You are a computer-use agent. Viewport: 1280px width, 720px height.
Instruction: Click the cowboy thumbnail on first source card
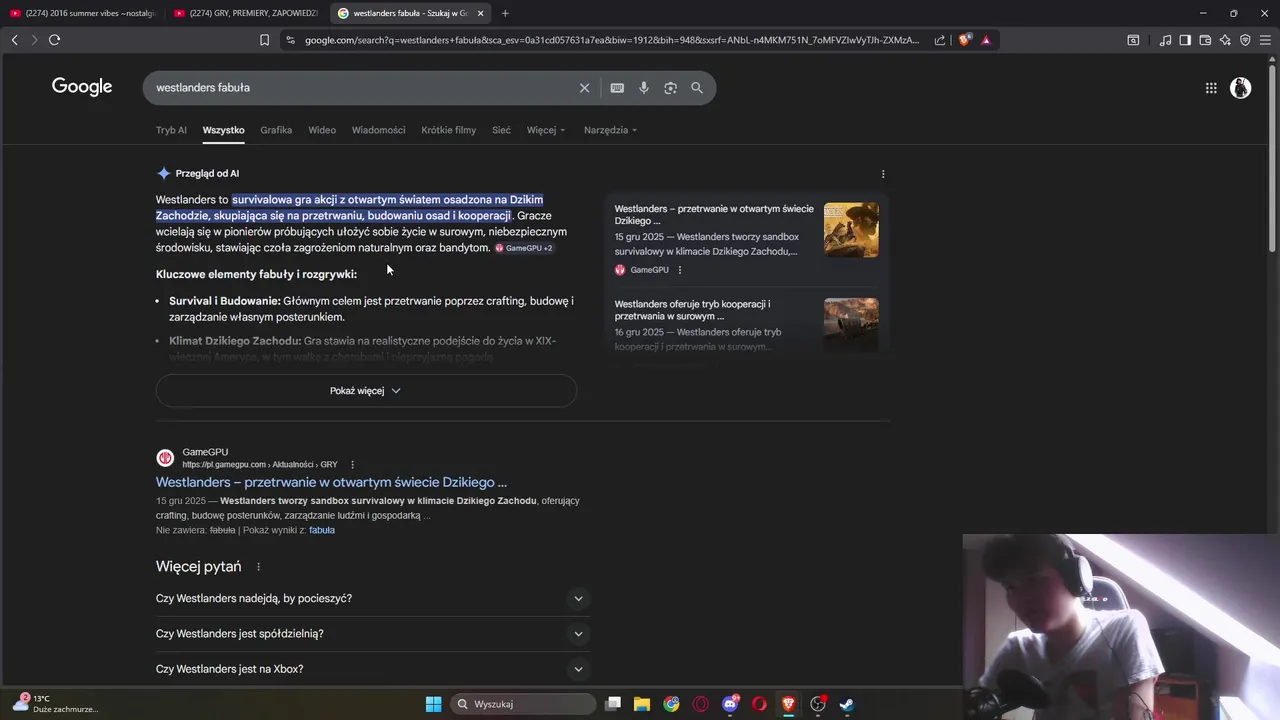pos(851,230)
